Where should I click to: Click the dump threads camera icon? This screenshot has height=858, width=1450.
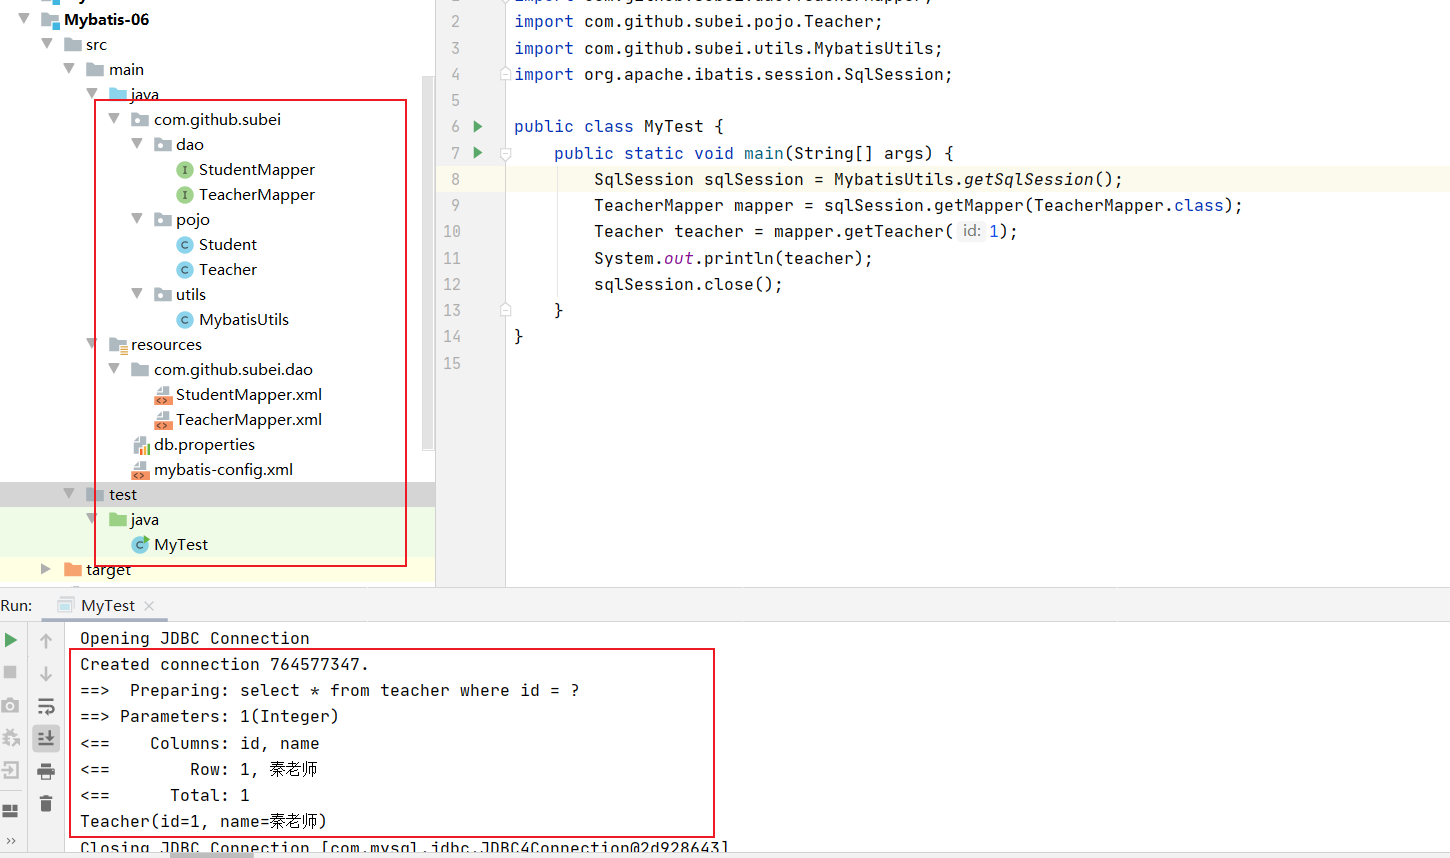coord(11,705)
